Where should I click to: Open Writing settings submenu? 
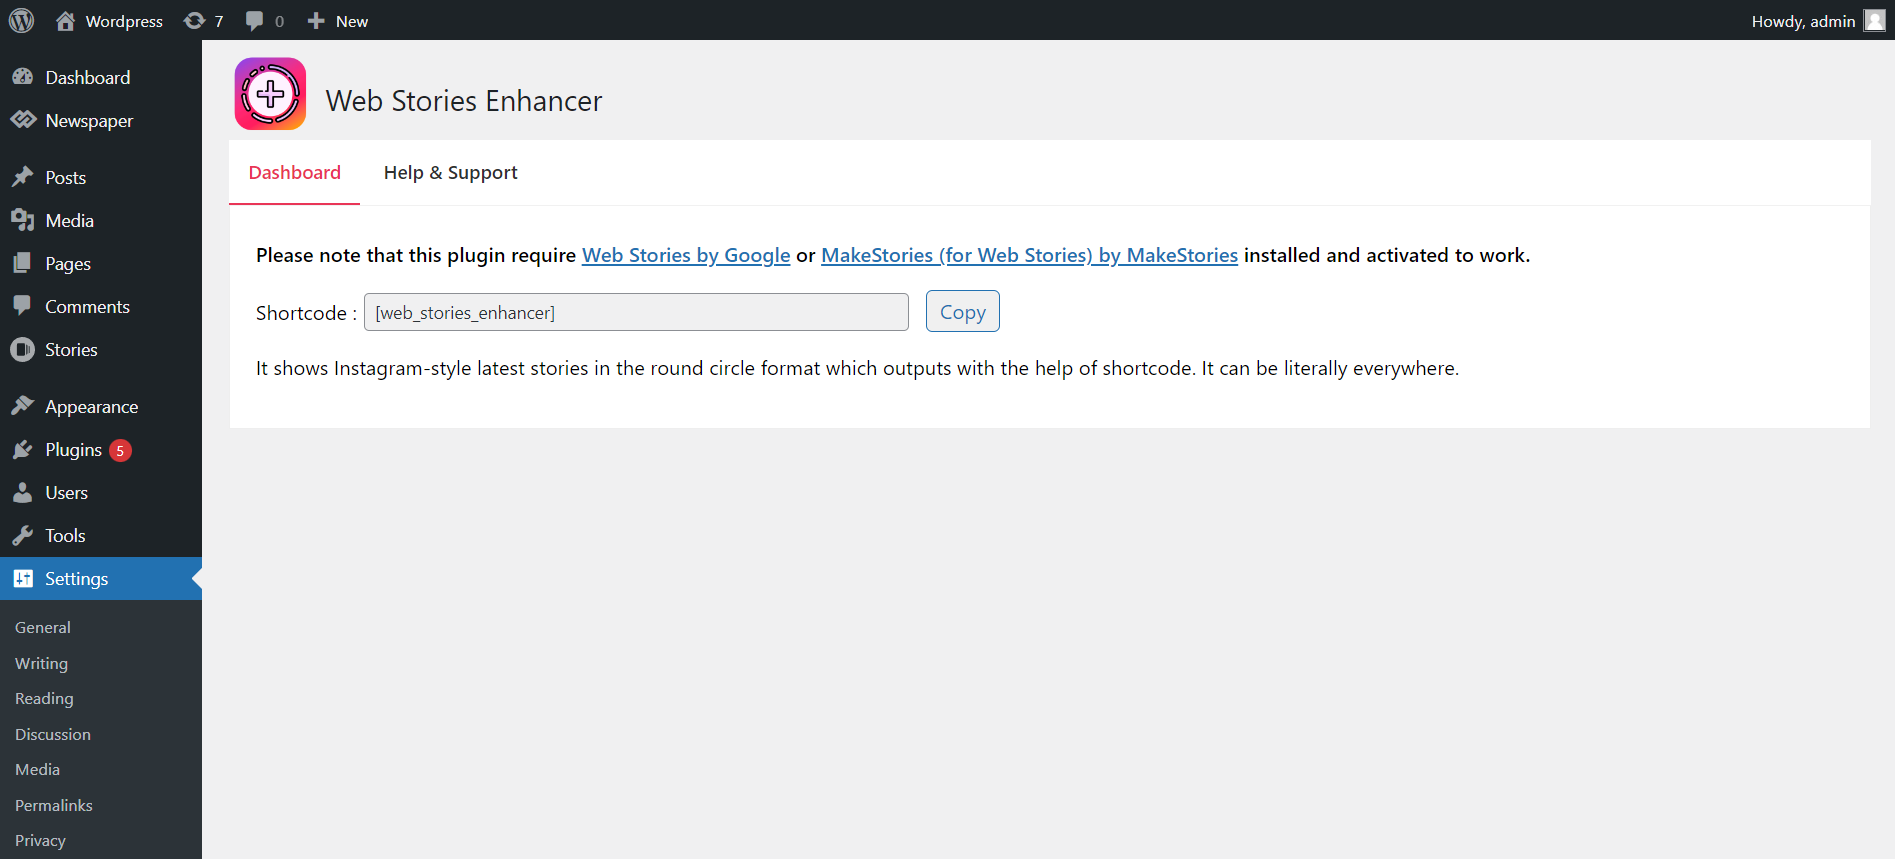[x=41, y=663]
